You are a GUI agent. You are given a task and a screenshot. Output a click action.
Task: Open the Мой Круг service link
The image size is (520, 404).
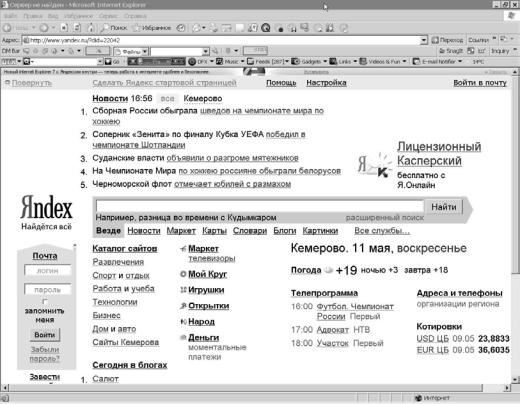click(207, 274)
